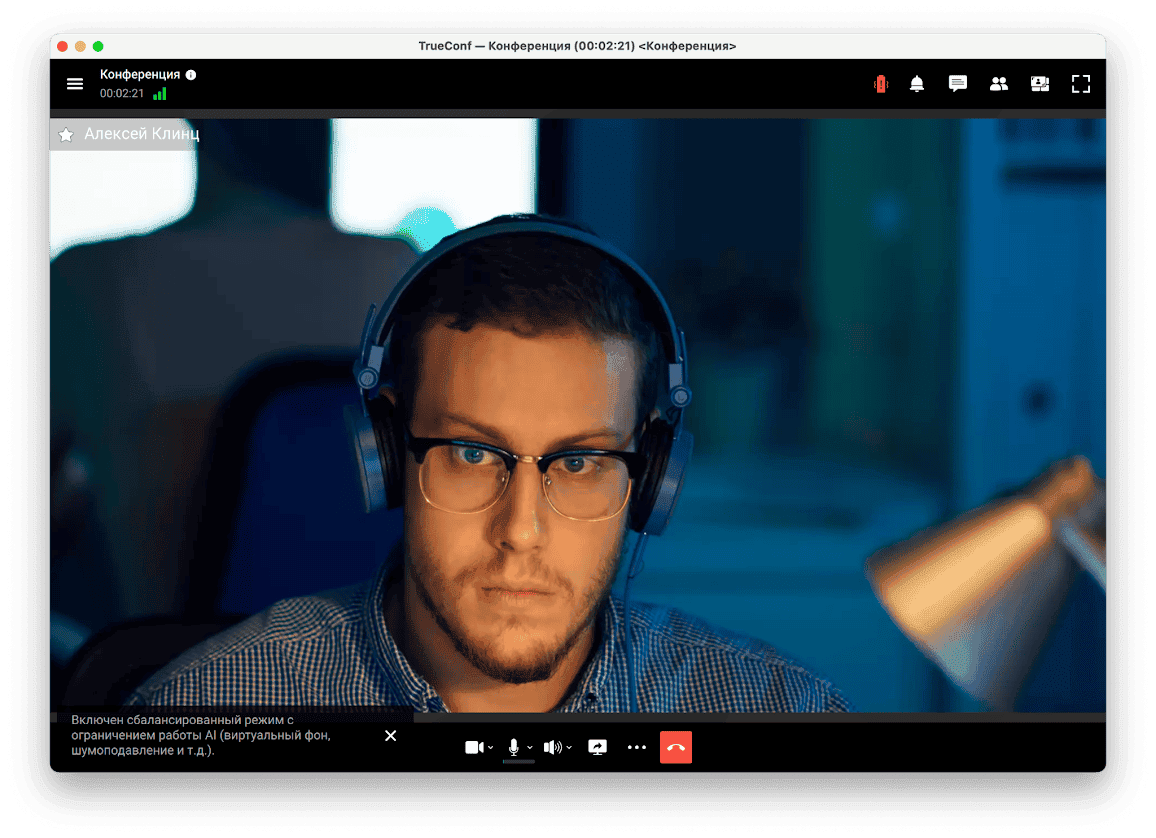The height and width of the screenshot is (838, 1156).
Task: Click the participant video frame
Action: pos(578,415)
